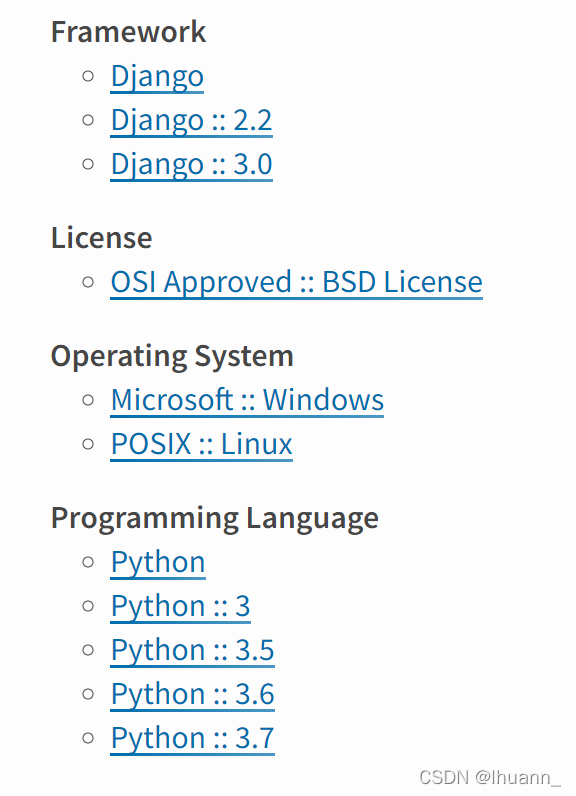Open the Python :: 3 link
The width and height of the screenshot is (576, 796).
pos(180,606)
